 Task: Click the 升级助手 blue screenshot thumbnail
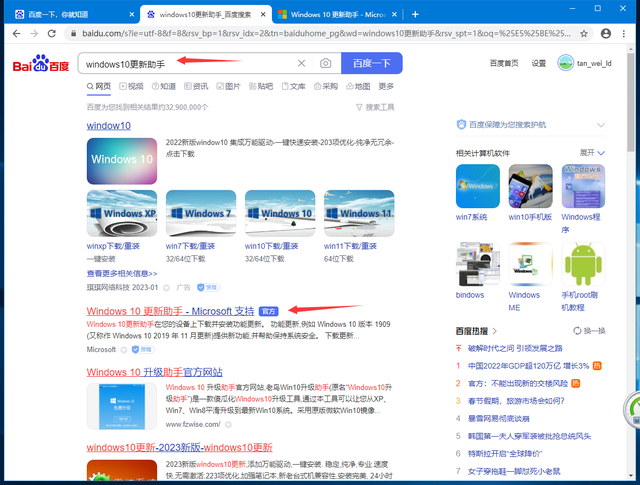[122, 406]
